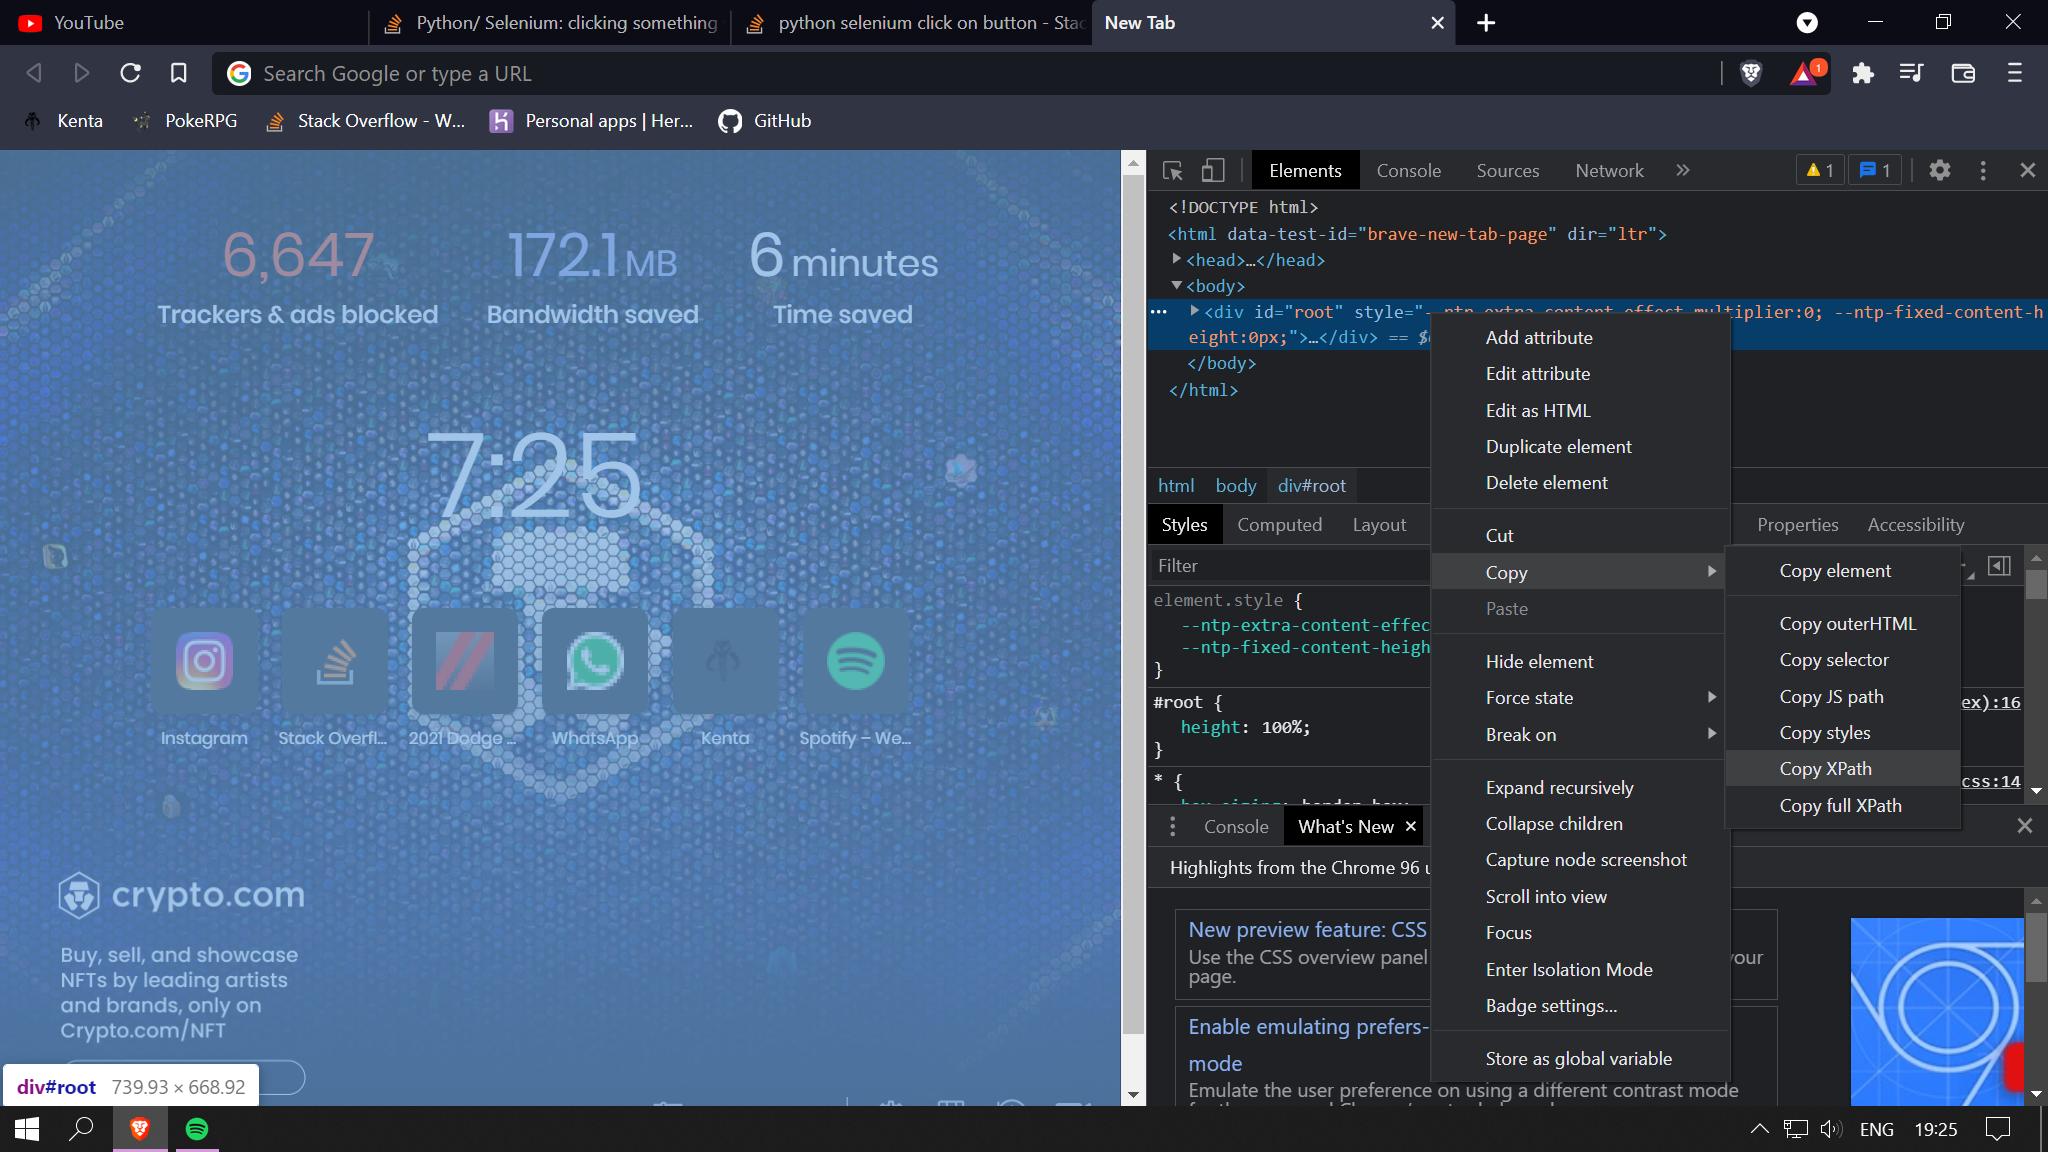The image size is (2048, 1152).
Task: Open the warnings count badge
Action: 1819,170
